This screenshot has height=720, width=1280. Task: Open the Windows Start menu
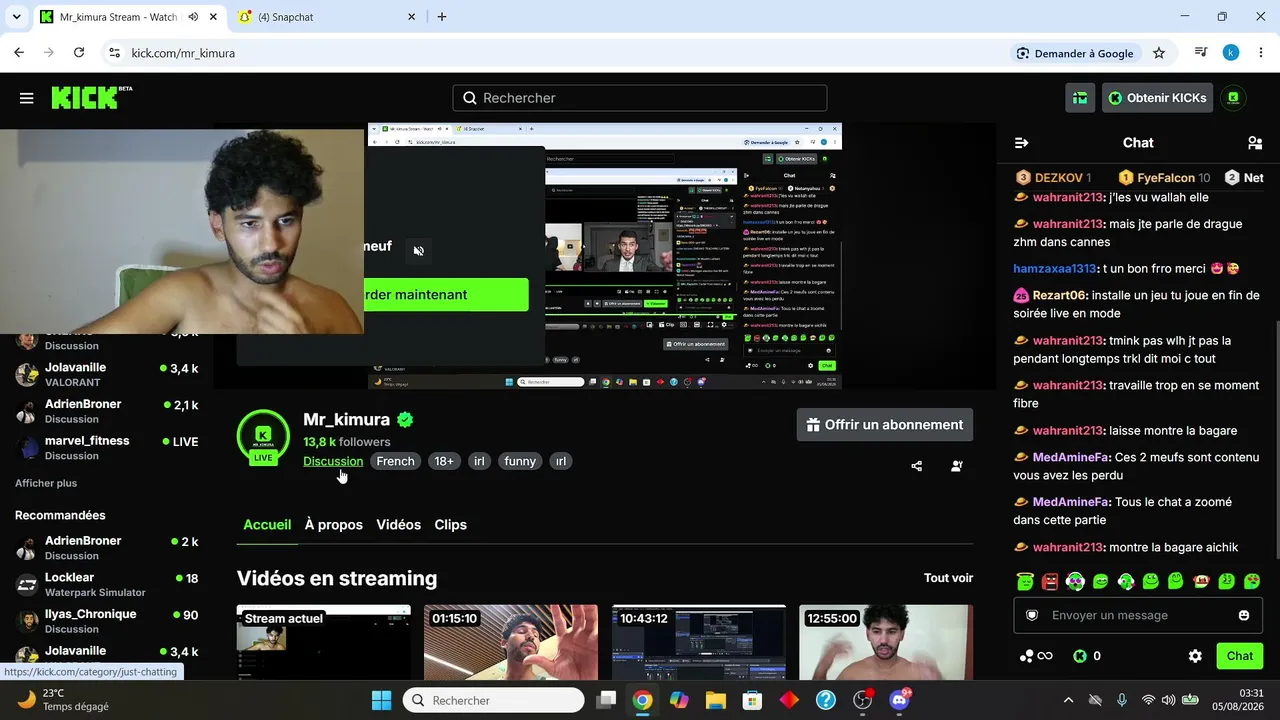(382, 700)
